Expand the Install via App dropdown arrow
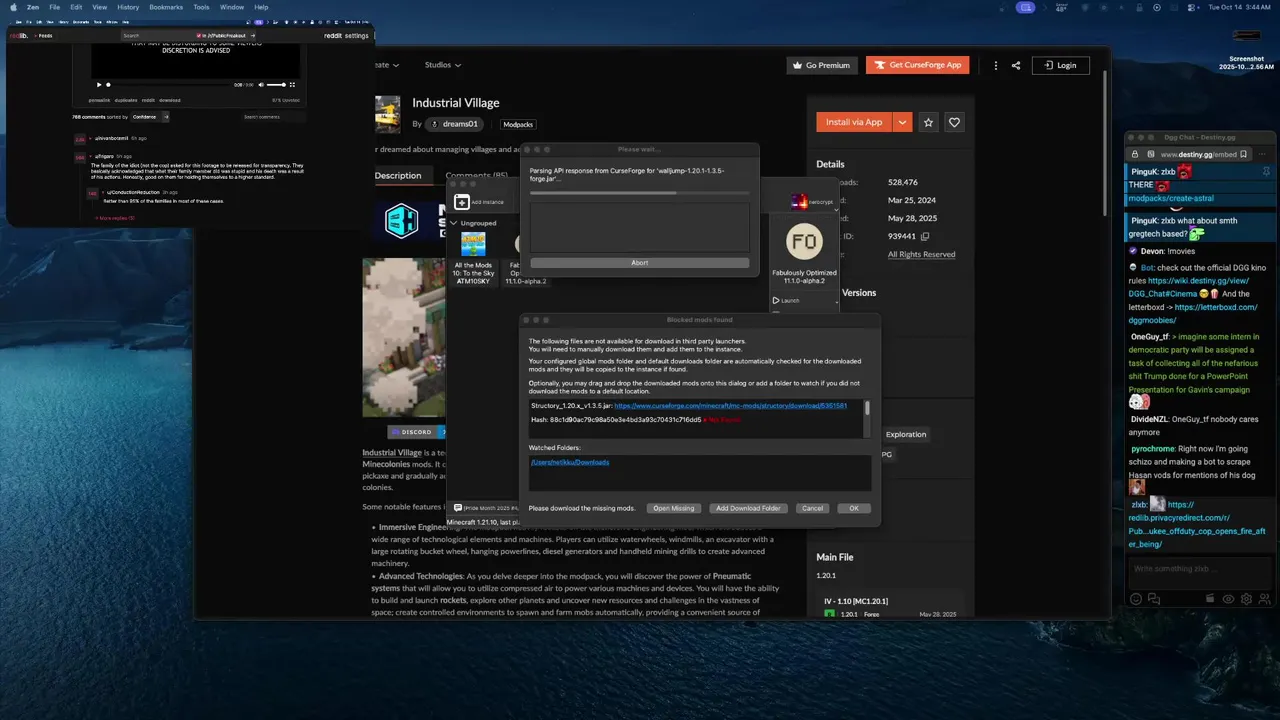The image size is (1280, 720). tap(903, 122)
